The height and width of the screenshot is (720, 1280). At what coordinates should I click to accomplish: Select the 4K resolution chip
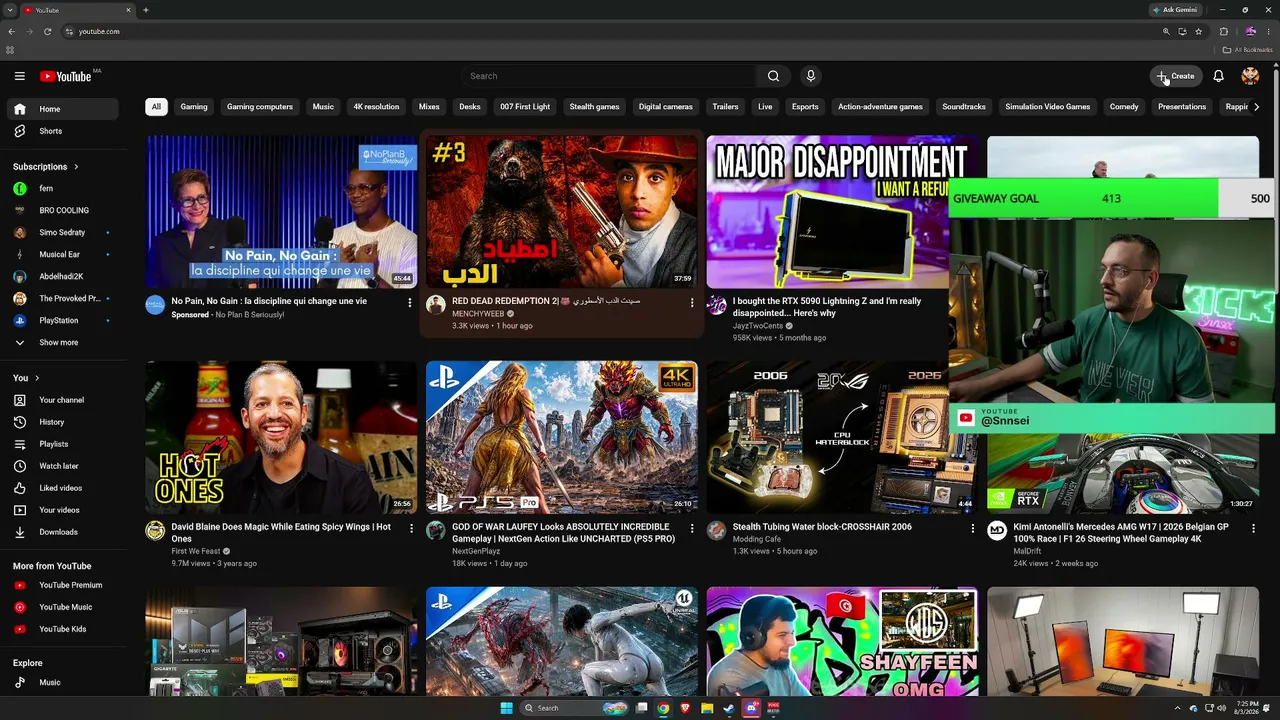[x=376, y=107]
